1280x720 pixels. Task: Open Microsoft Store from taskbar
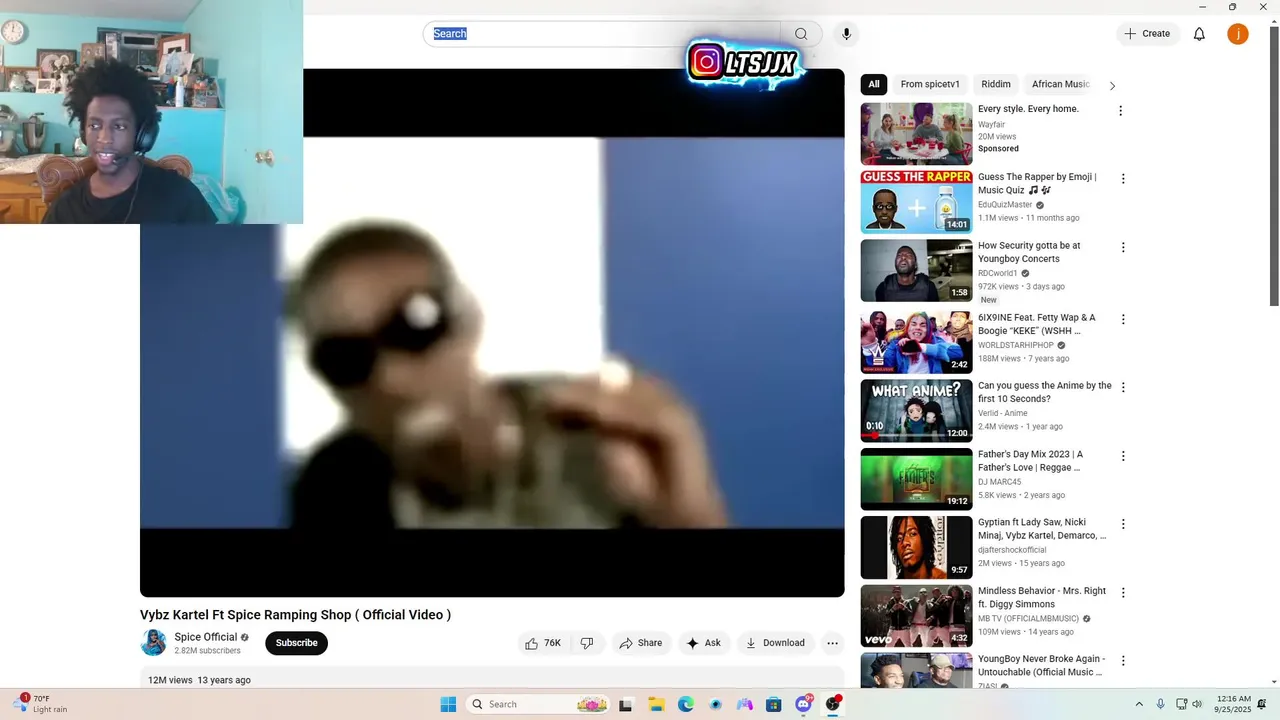tap(774, 704)
